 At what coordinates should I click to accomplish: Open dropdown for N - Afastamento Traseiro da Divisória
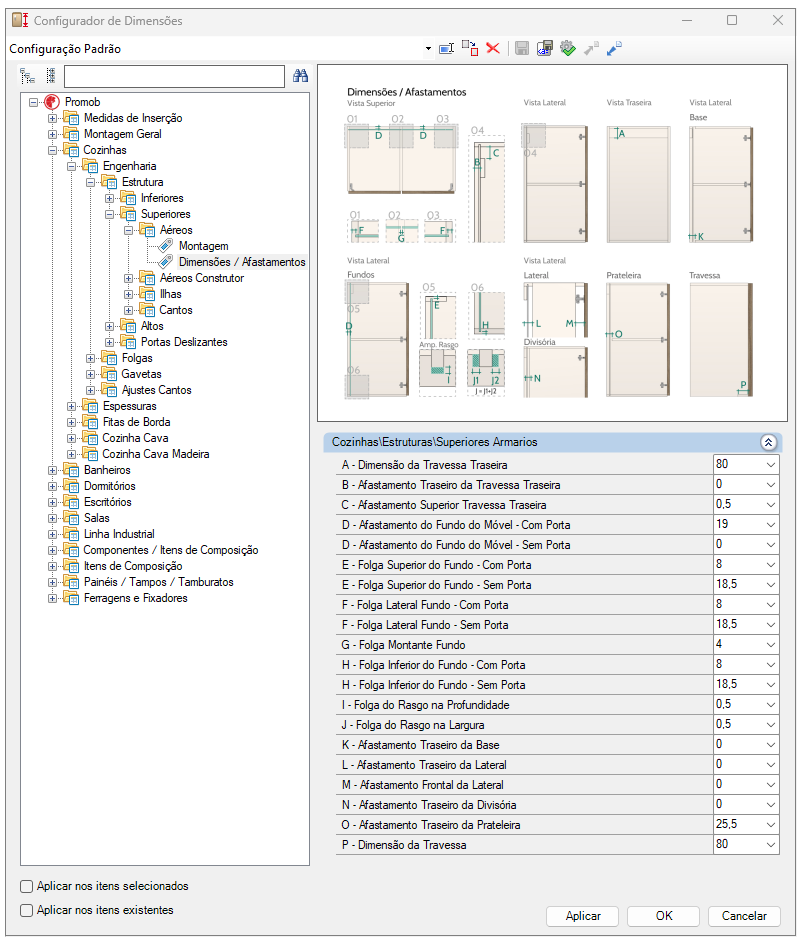[x=771, y=805]
